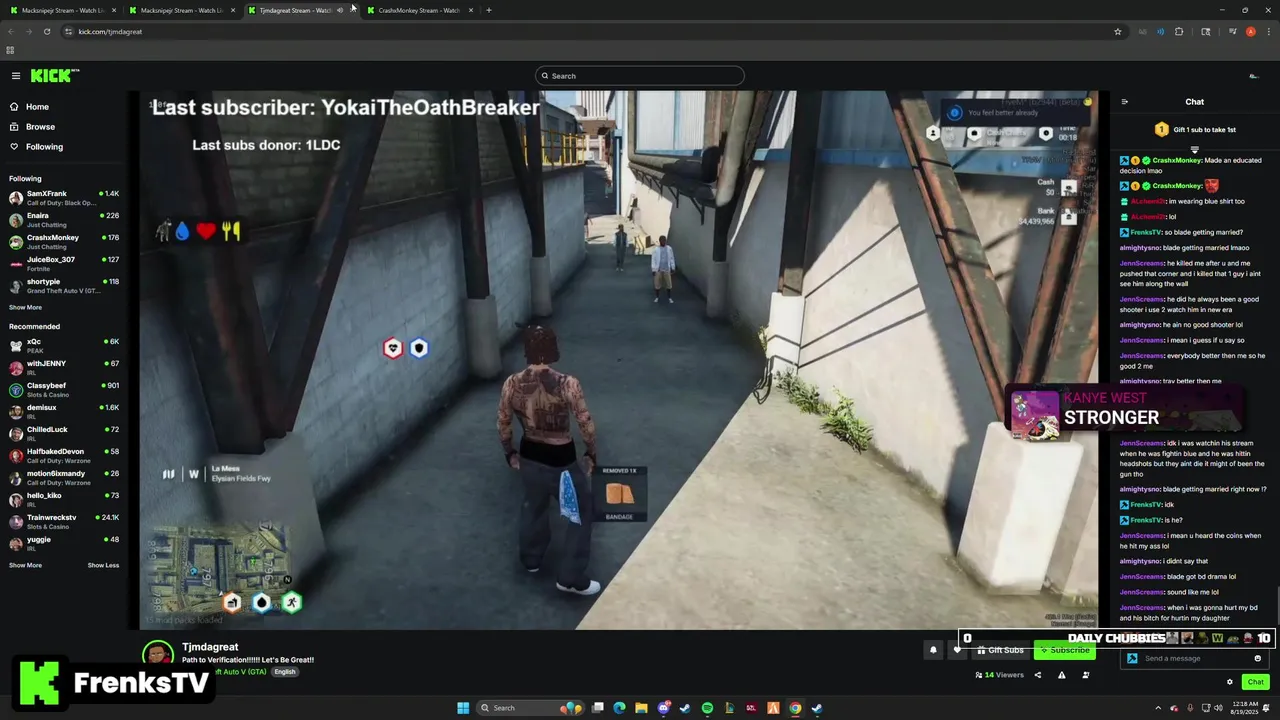Click the green Subscribe button
This screenshot has width=1280, height=720.
pos(1065,650)
